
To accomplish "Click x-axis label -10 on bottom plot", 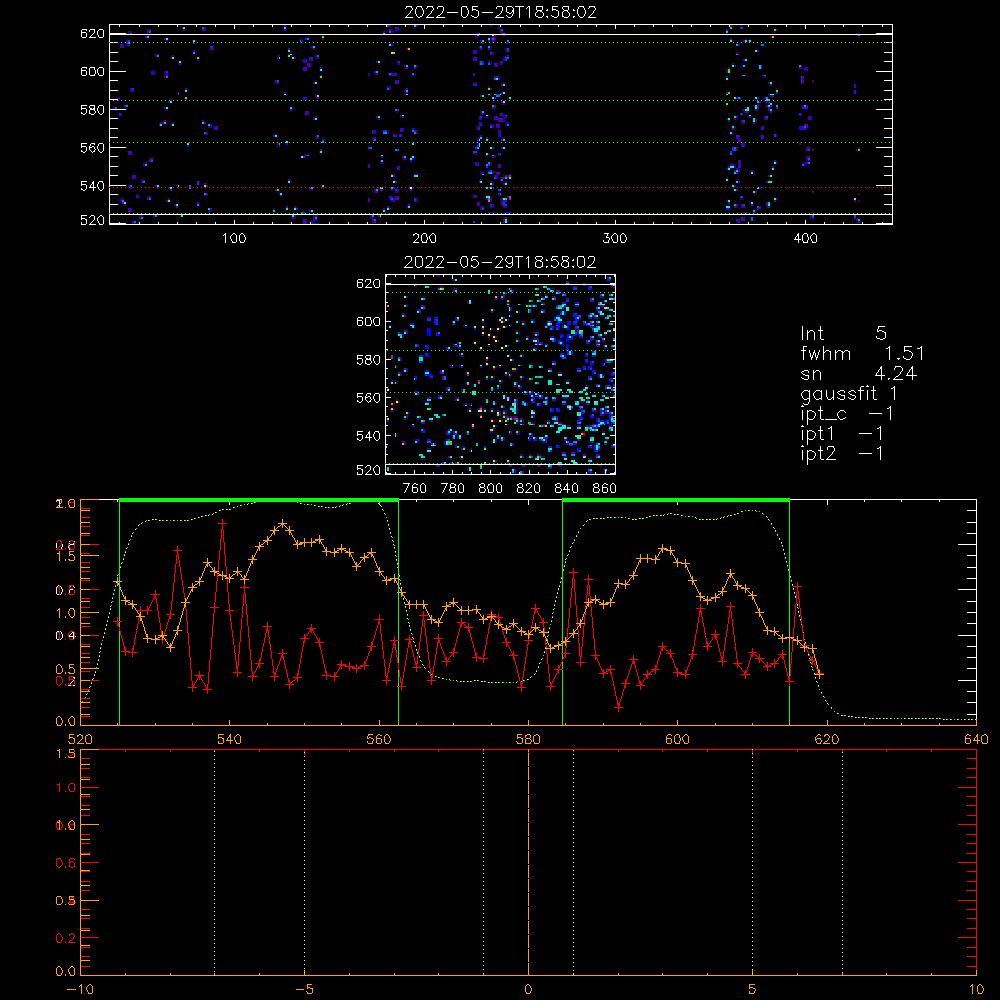I will point(80,989).
